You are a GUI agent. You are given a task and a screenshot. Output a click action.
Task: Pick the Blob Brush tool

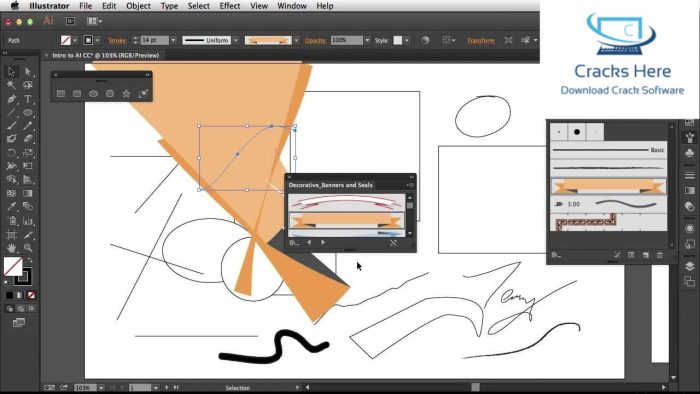click(x=12, y=139)
